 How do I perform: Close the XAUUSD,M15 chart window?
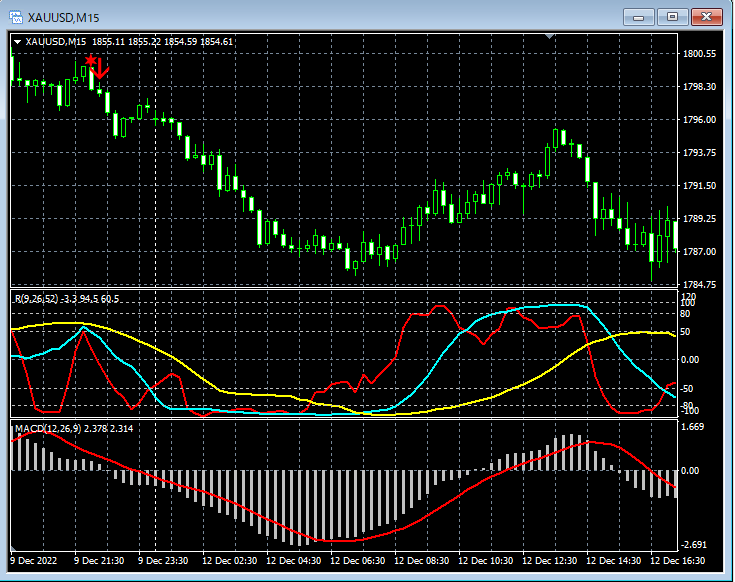705,16
